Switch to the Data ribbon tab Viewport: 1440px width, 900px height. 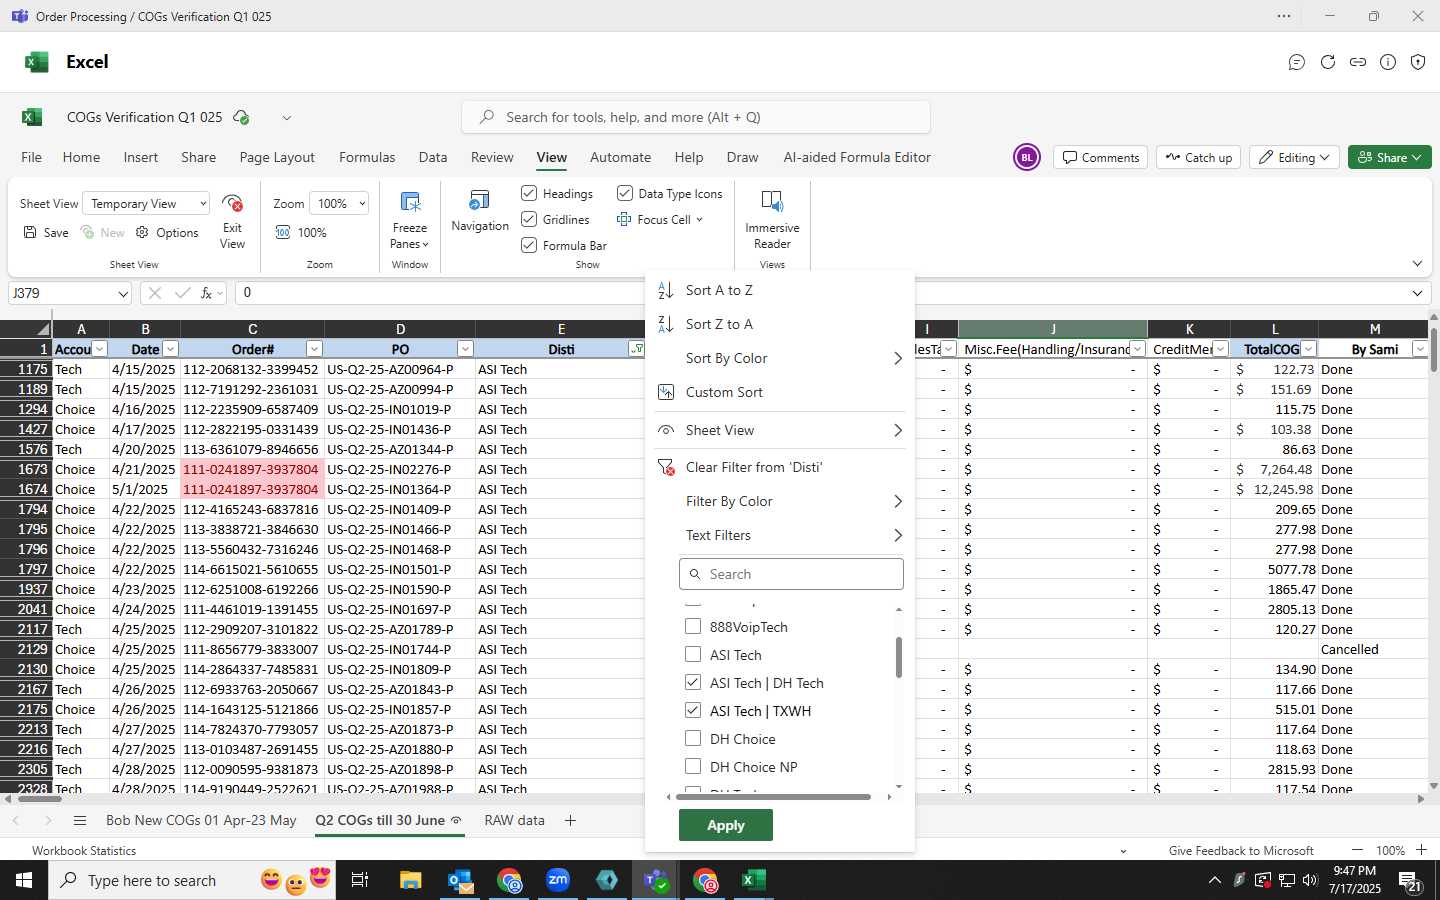(433, 157)
